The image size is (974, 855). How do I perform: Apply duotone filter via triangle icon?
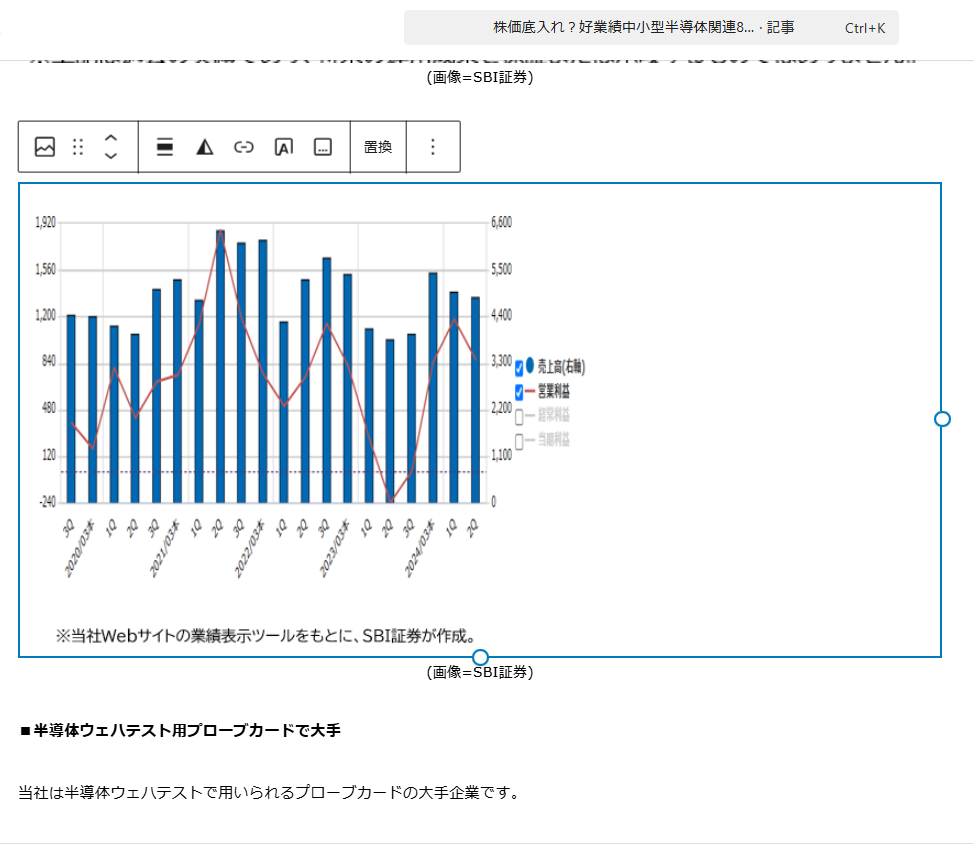click(205, 147)
